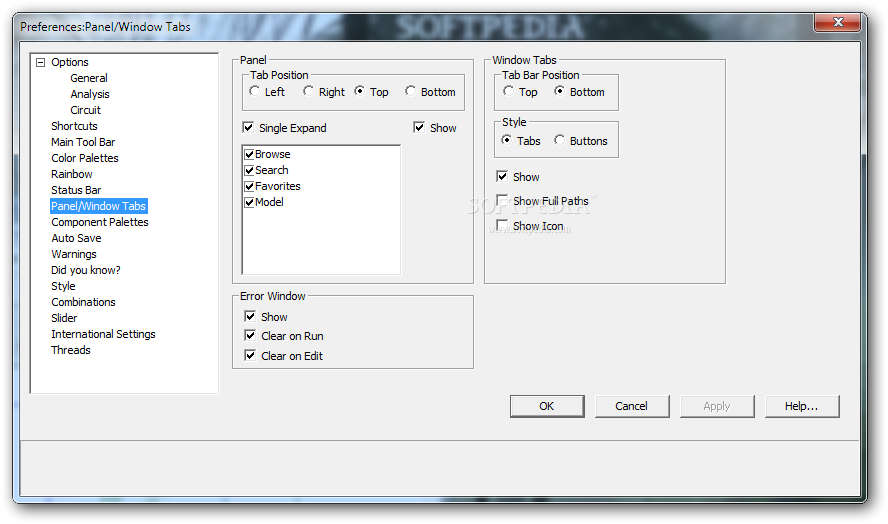Image resolution: width=888 pixels, height=524 pixels.
Task: Choose the Tabs style radio button
Action: 507,140
